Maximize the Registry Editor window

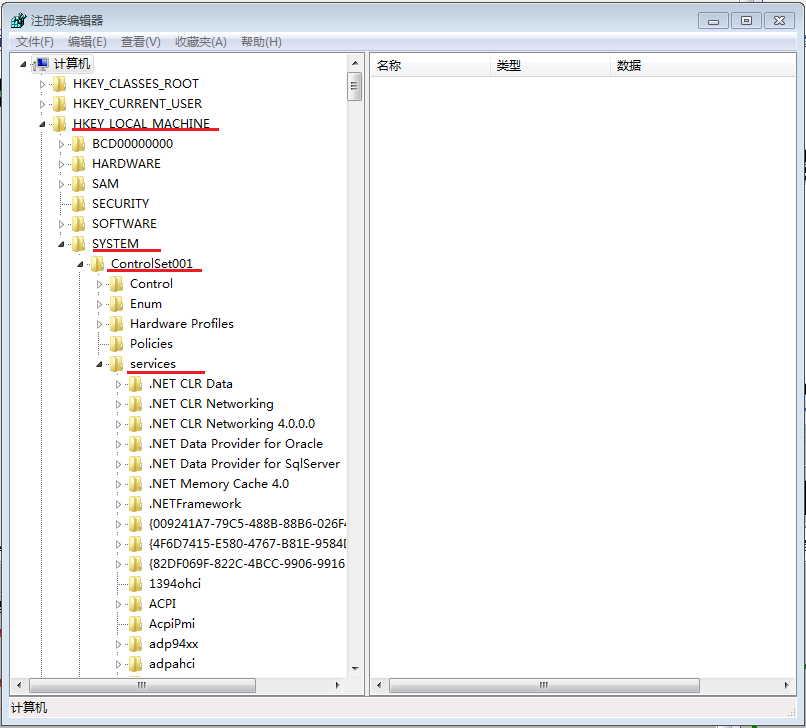point(746,21)
